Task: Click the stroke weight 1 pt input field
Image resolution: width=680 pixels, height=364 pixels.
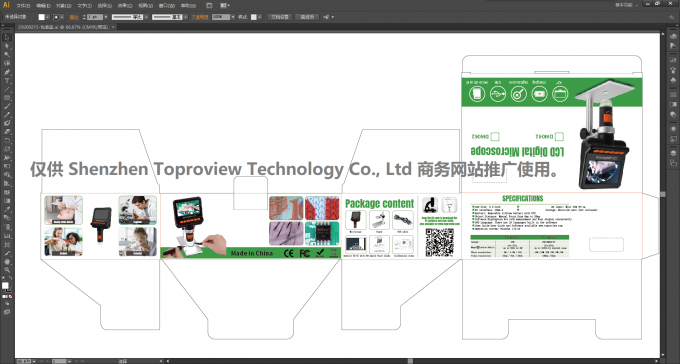Action: click(x=95, y=17)
